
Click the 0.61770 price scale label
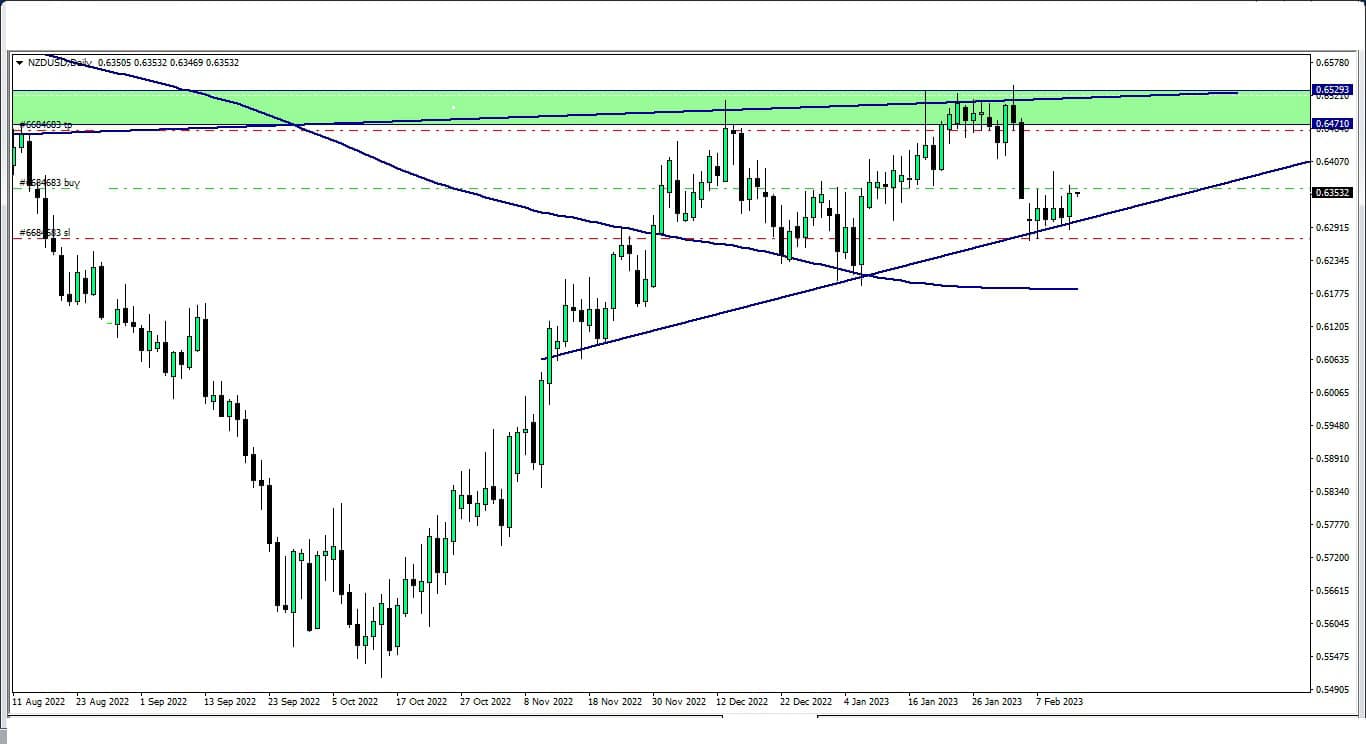(x=1332, y=293)
